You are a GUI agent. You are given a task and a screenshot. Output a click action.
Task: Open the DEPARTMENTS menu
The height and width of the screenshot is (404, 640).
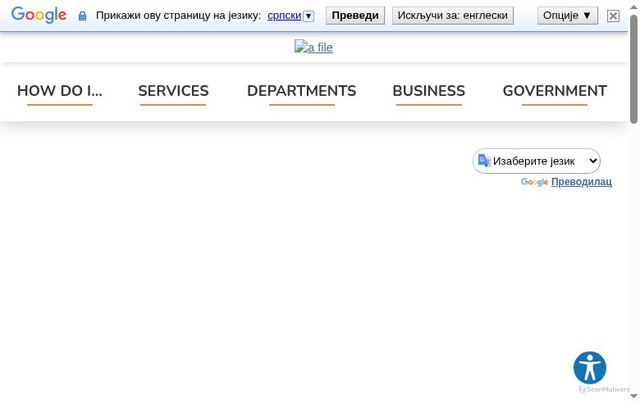click(302, 91)
